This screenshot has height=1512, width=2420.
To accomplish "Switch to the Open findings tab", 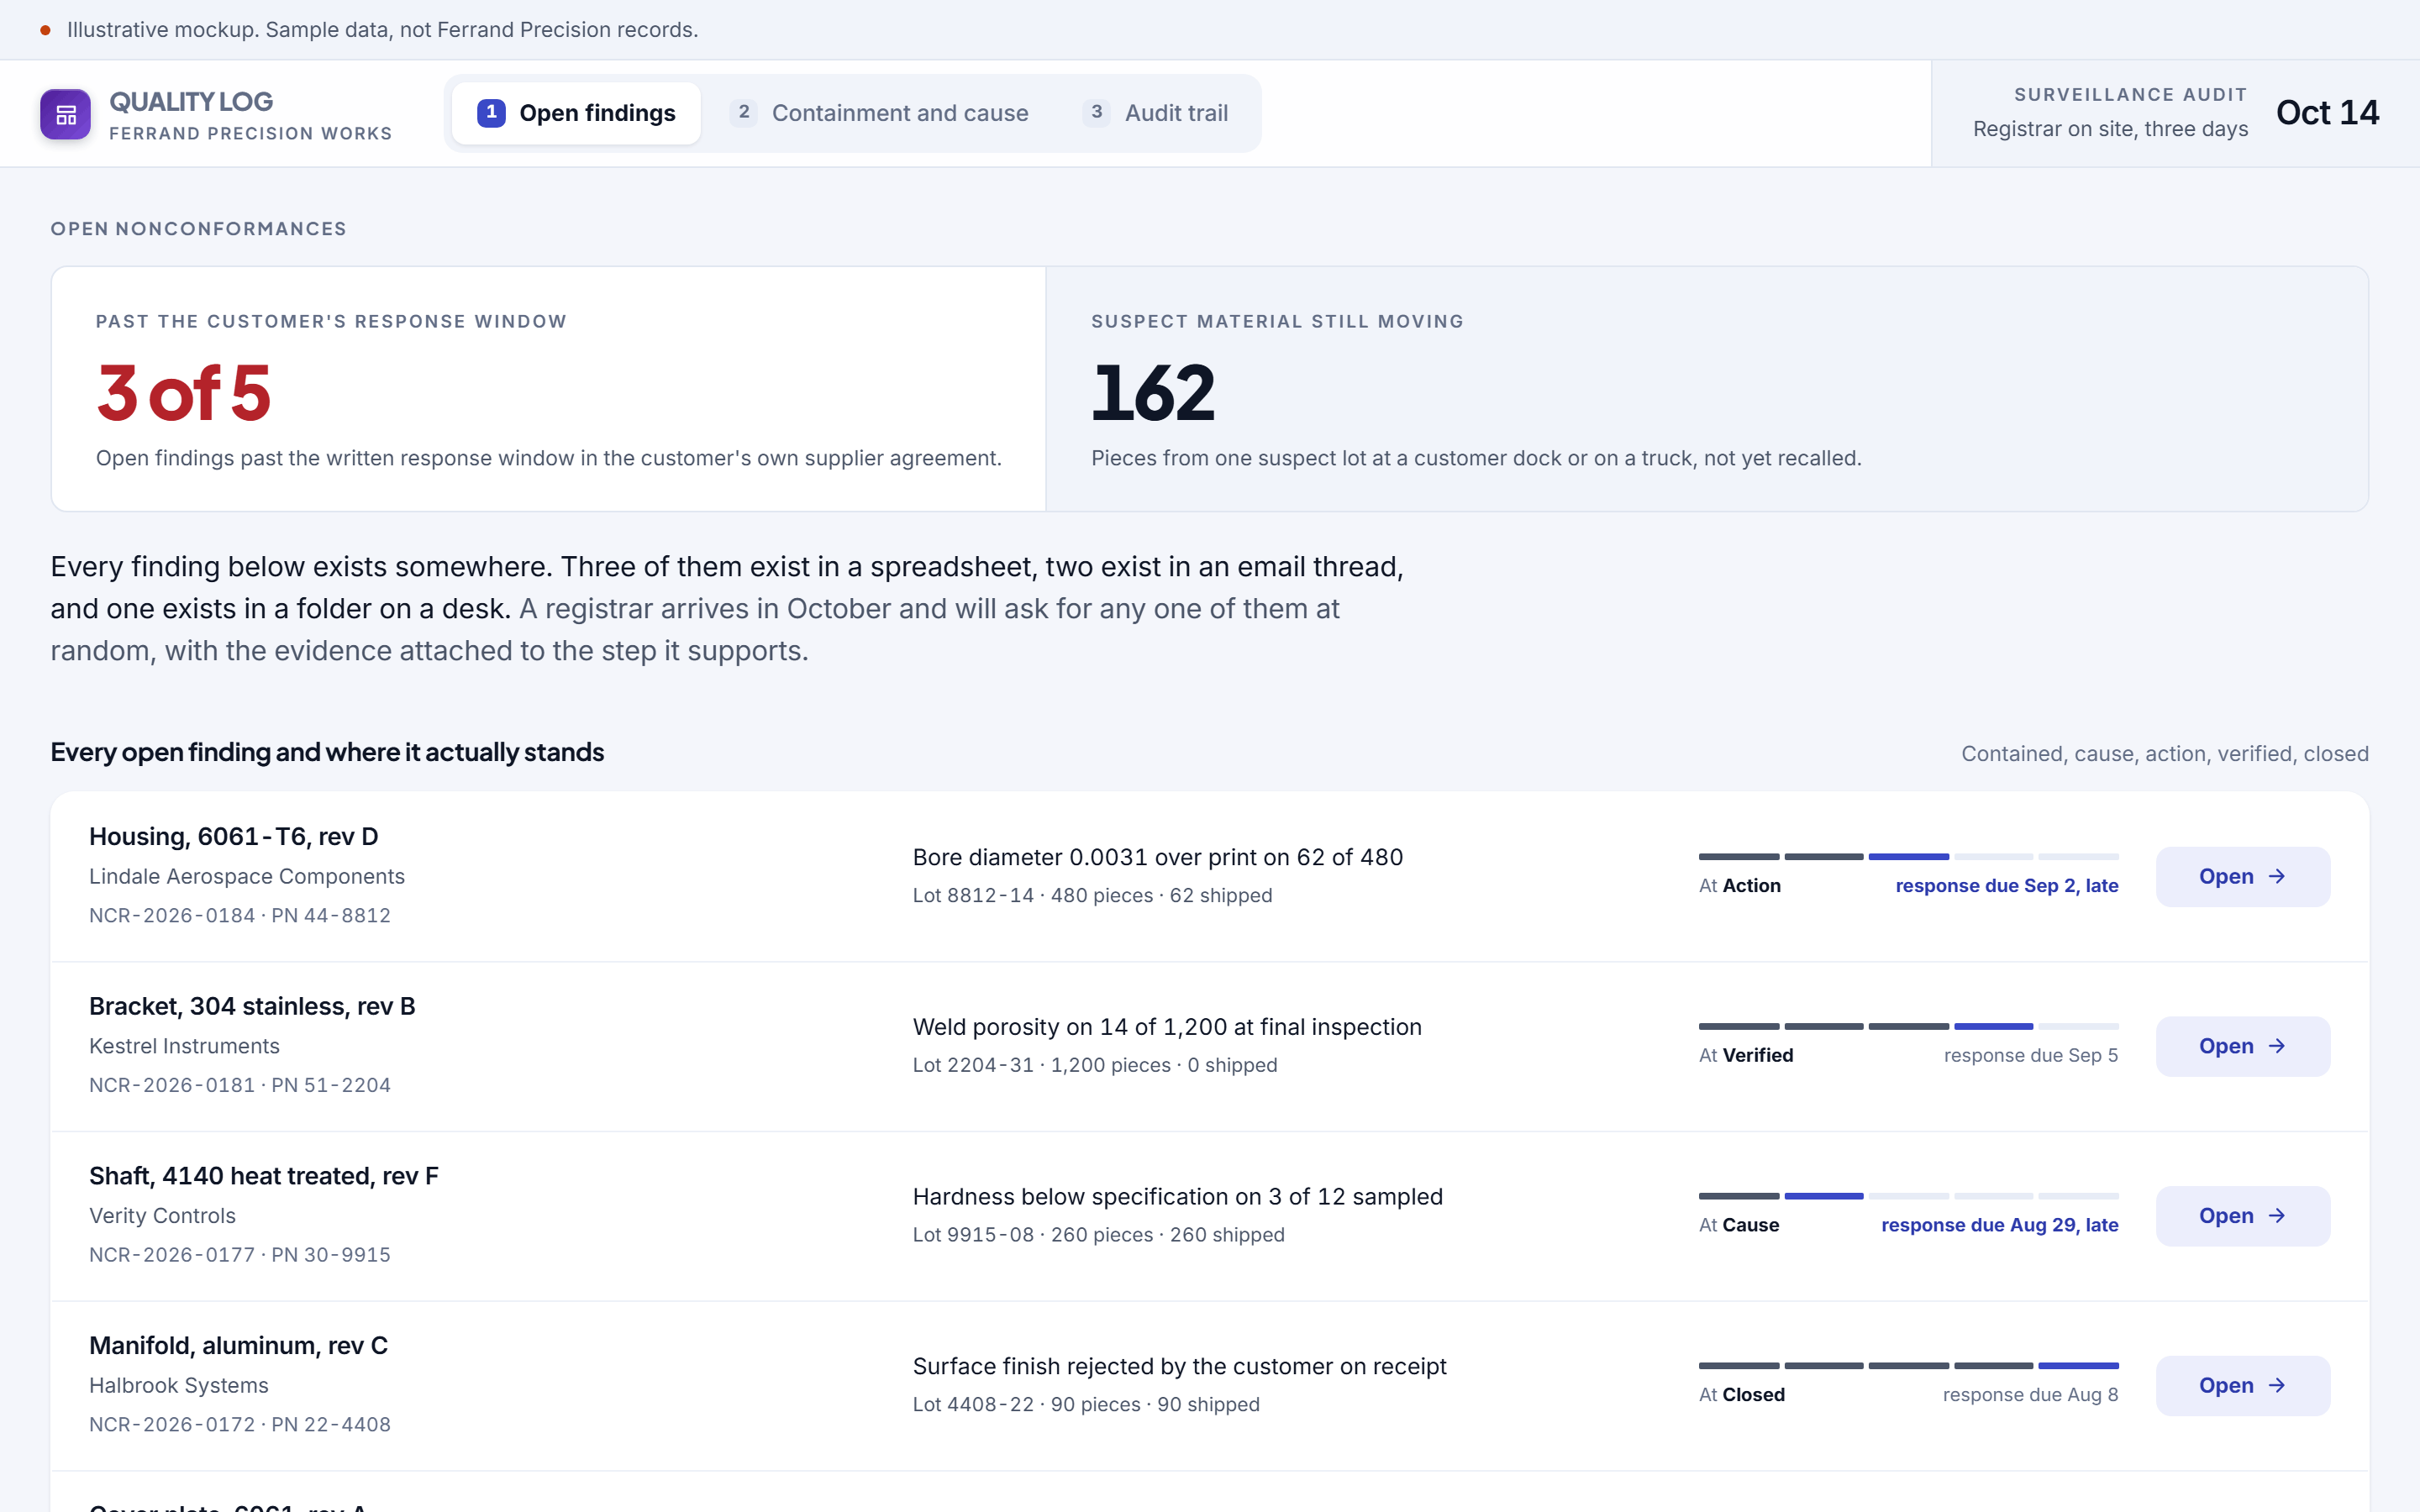I will 576,113.
